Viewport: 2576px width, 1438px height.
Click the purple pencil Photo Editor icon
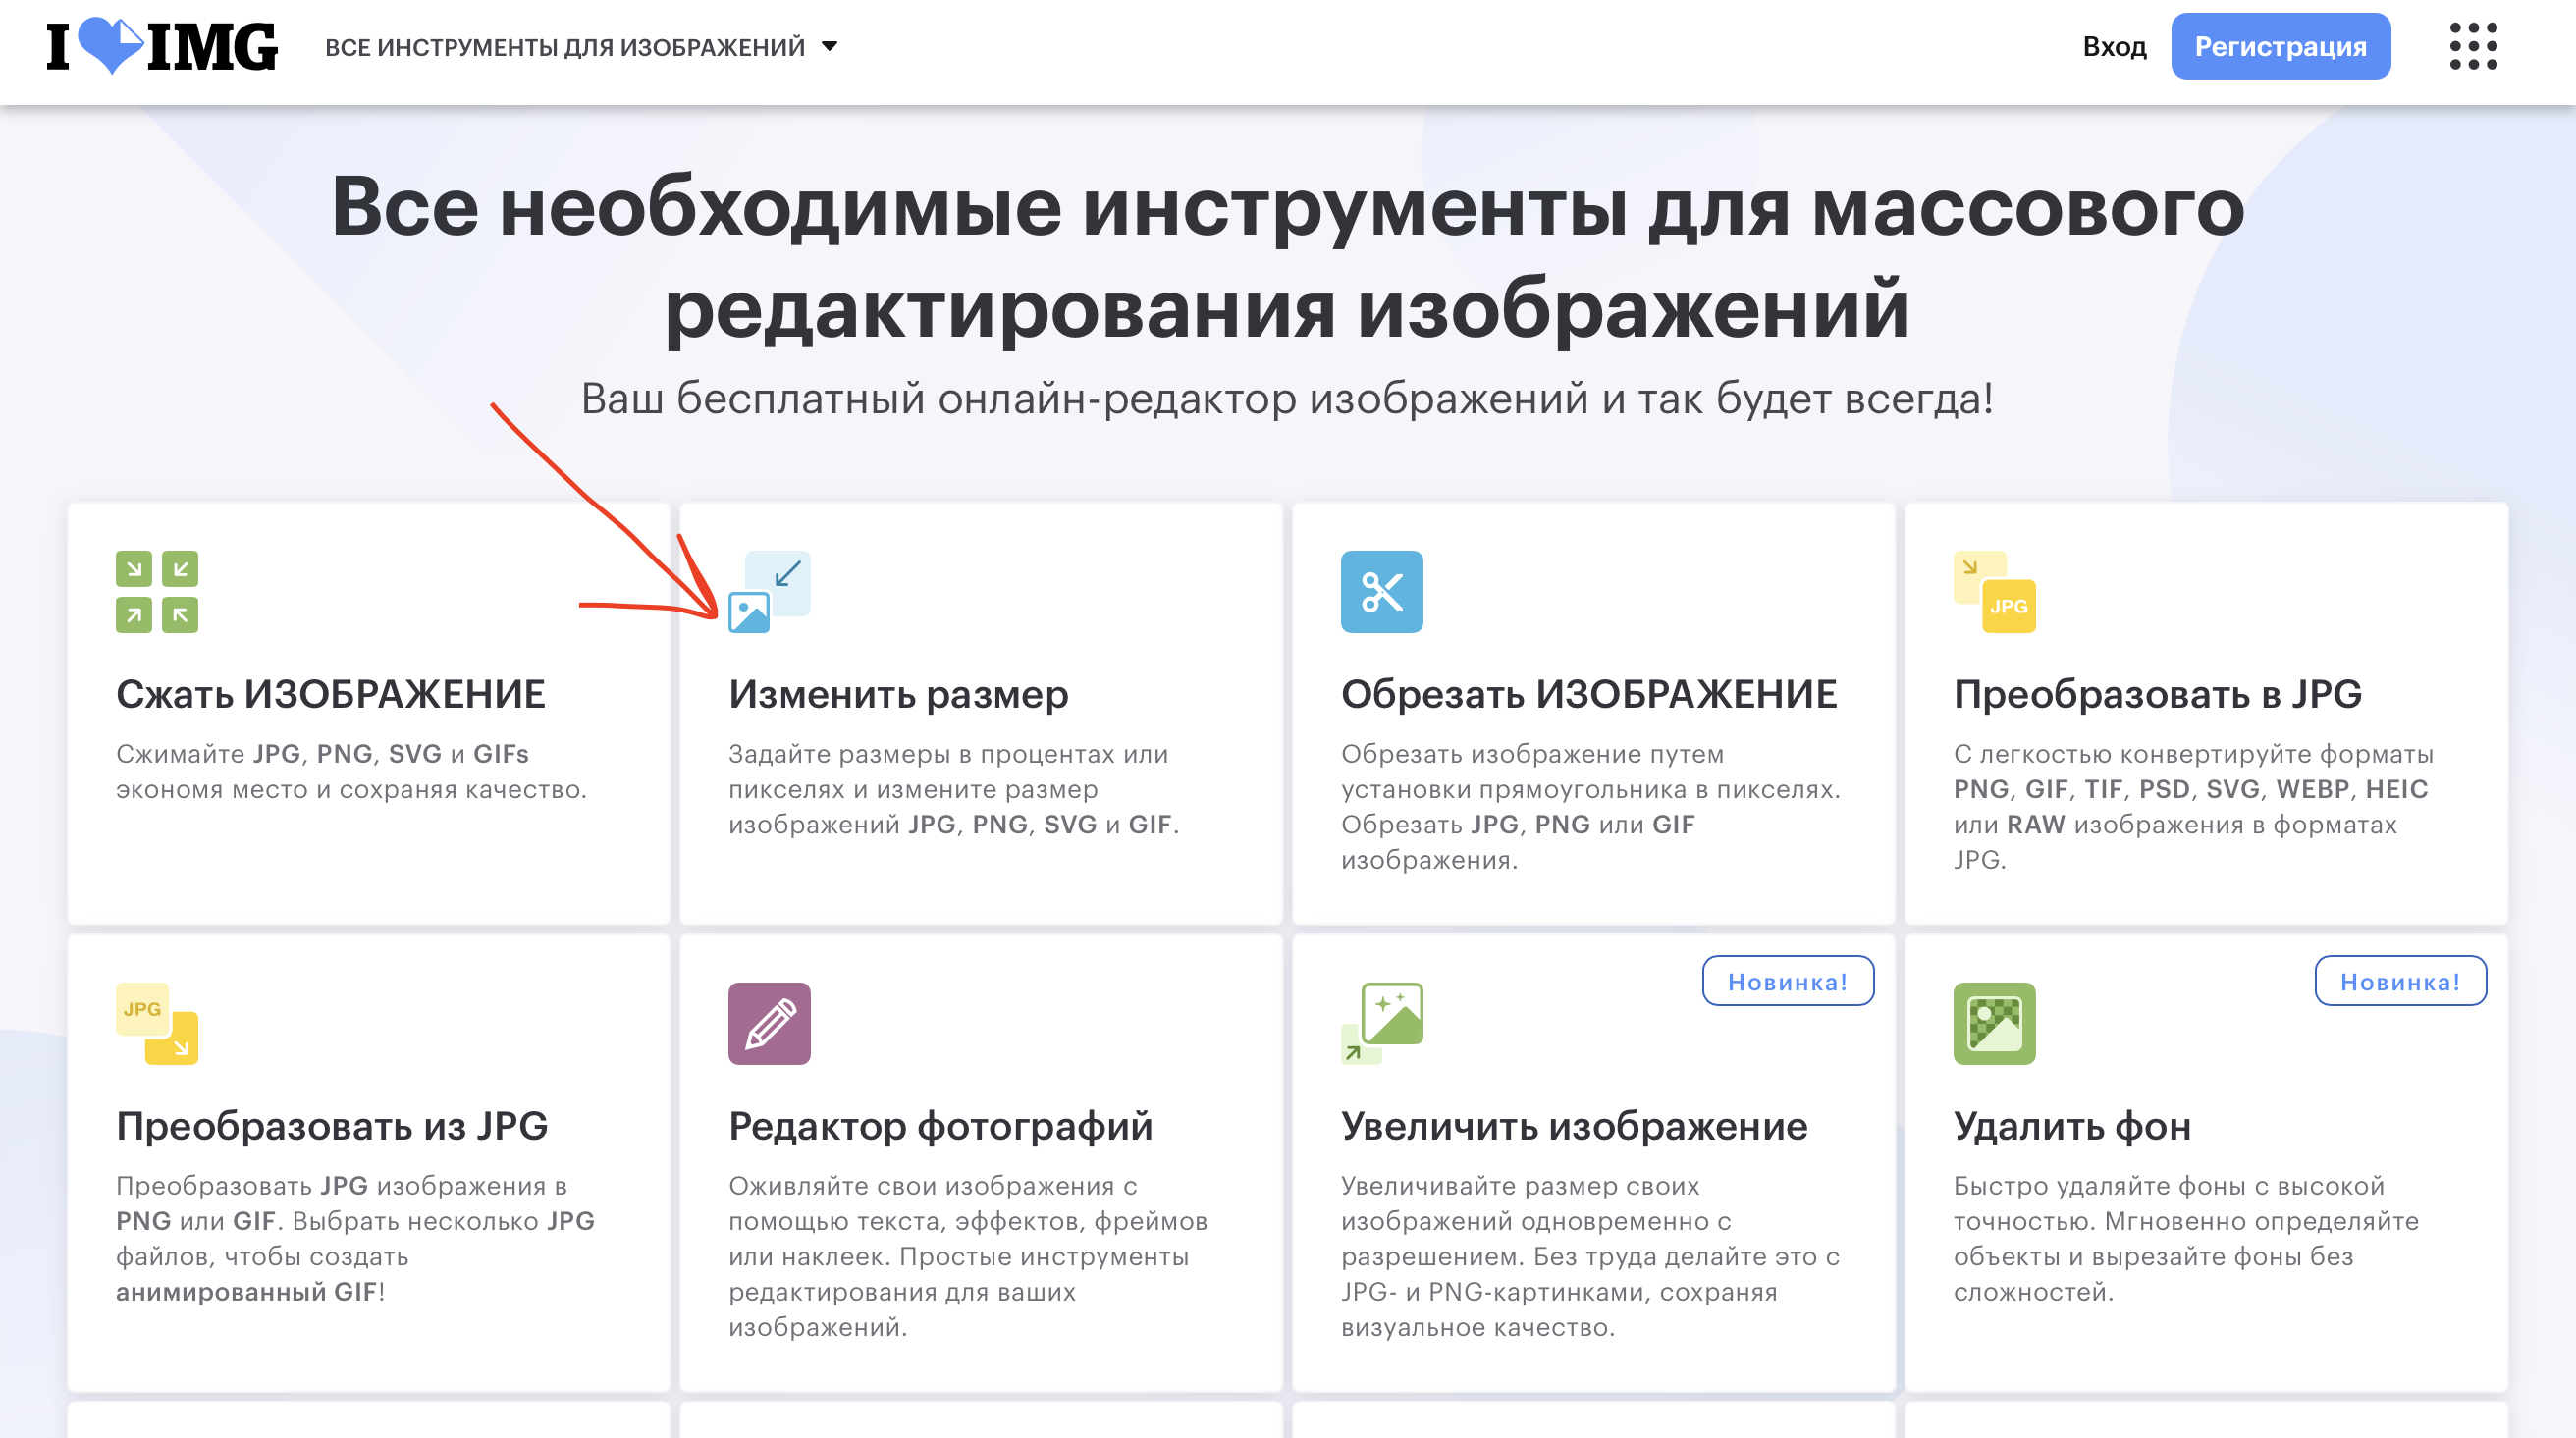(x=769, y=1024)
